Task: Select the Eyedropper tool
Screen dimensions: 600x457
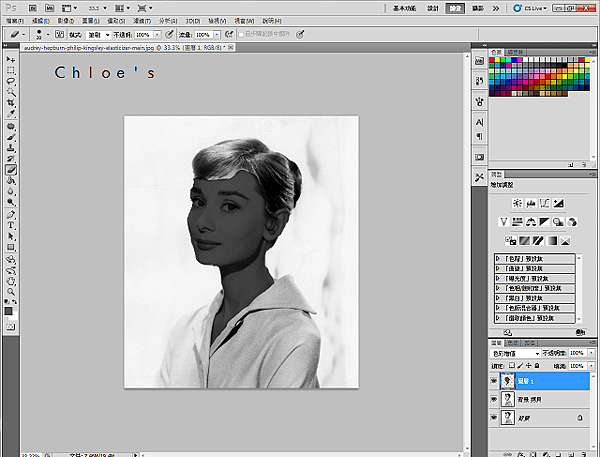Action: coord(11,113)
